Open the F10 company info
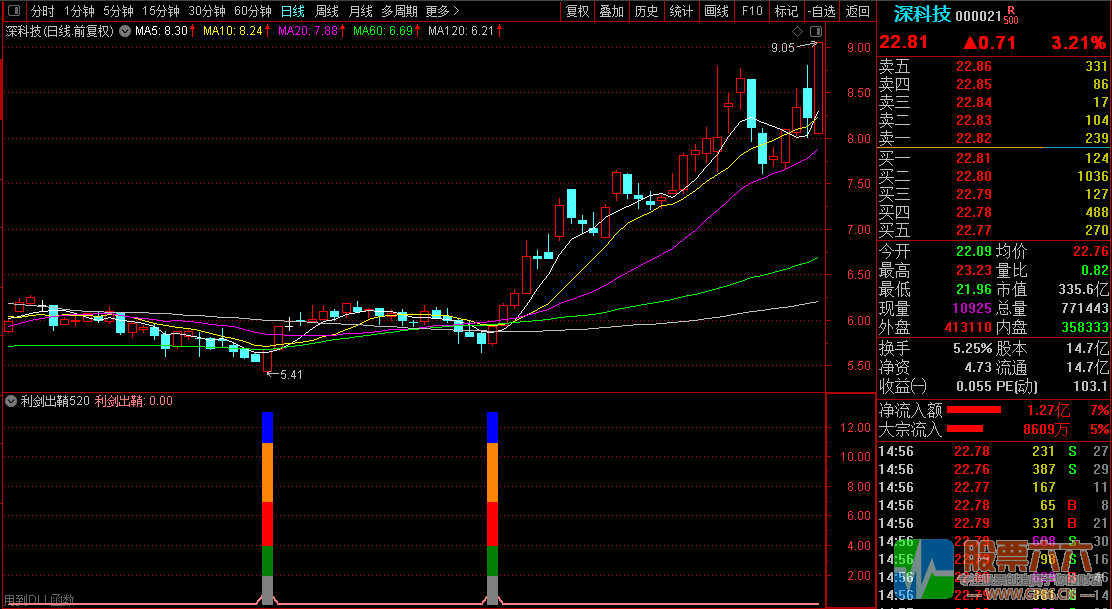This screenshot has height=609, width=1112. tap(751, 12)
